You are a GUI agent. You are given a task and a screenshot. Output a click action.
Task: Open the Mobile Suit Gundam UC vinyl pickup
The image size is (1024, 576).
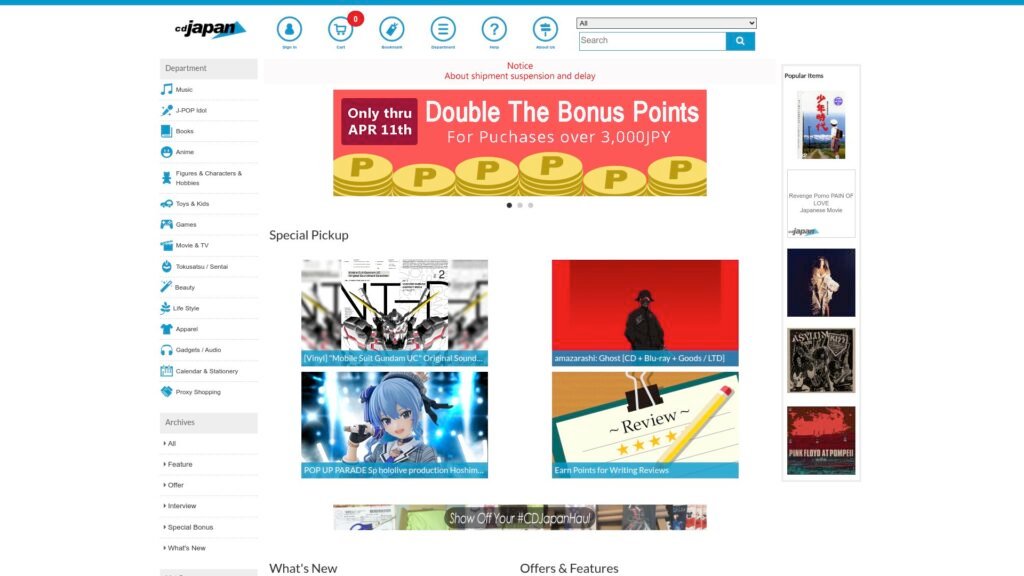[x=394, y=313]
